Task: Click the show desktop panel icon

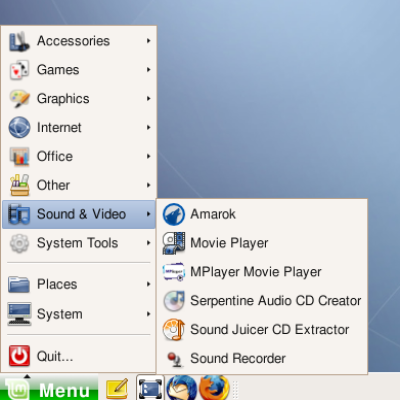Action: pyautogui.click(x=150, y=388)
